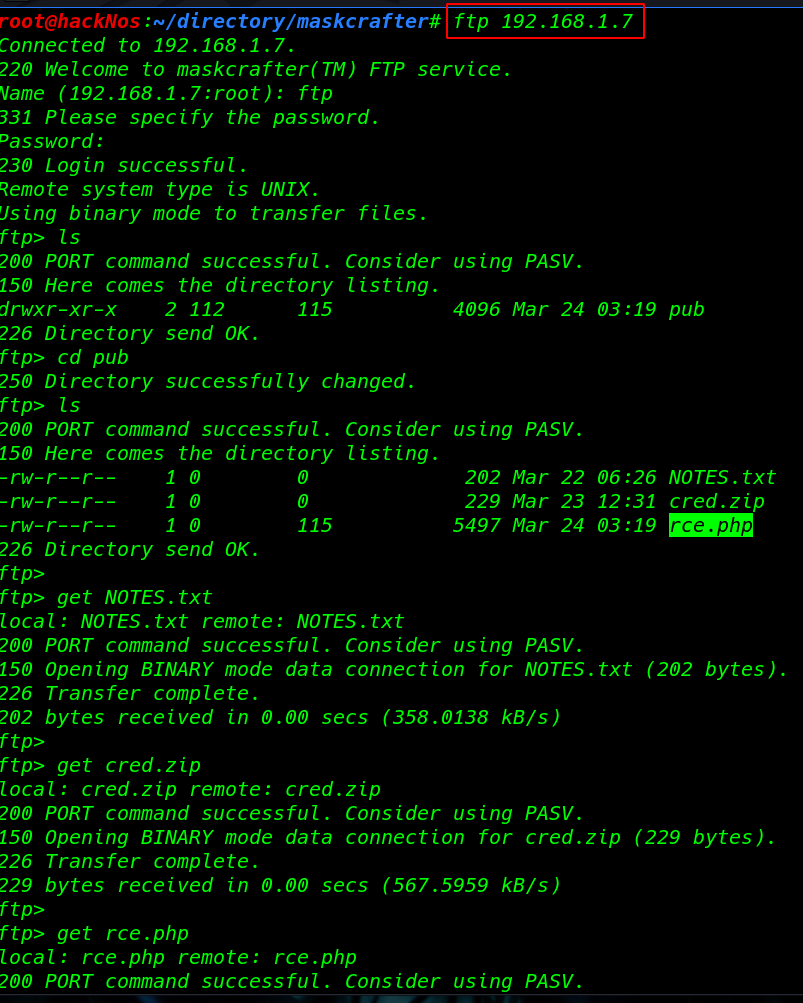This screenshot has height=1003, width=803.
Task: Click the 567.5959 kB/s transfer speed text
Action: click(472, 885)
